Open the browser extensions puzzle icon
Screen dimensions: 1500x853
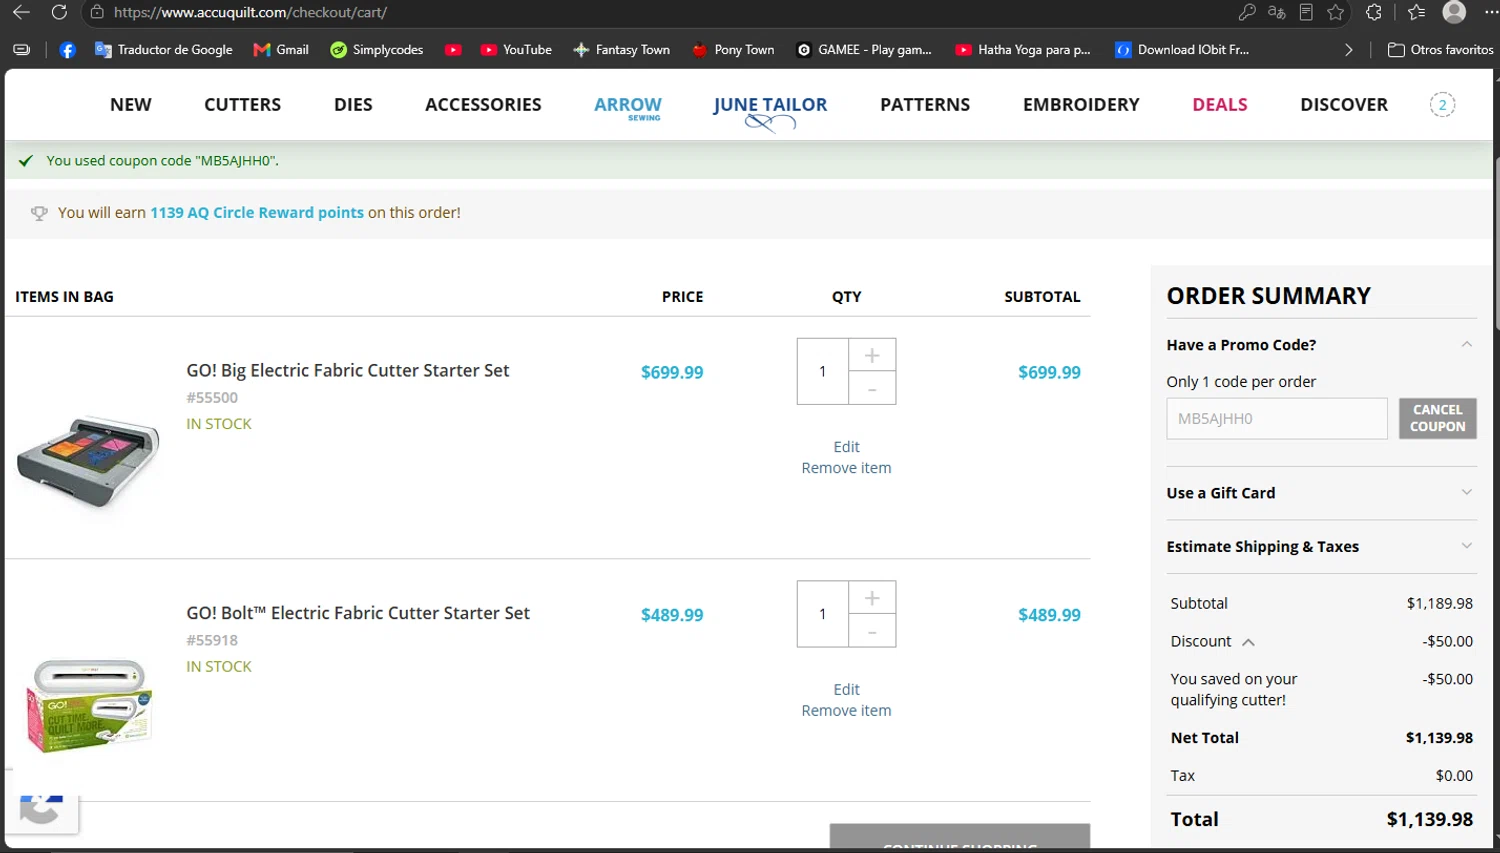(1374, 12)
